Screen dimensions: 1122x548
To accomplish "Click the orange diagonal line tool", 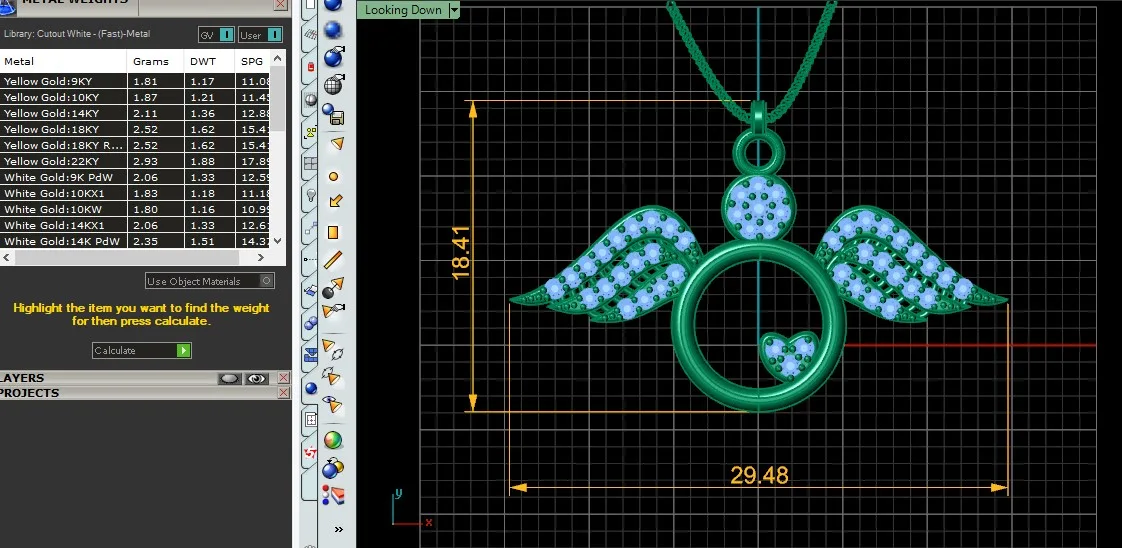I will pyautogui.click(x=333, y=260).
